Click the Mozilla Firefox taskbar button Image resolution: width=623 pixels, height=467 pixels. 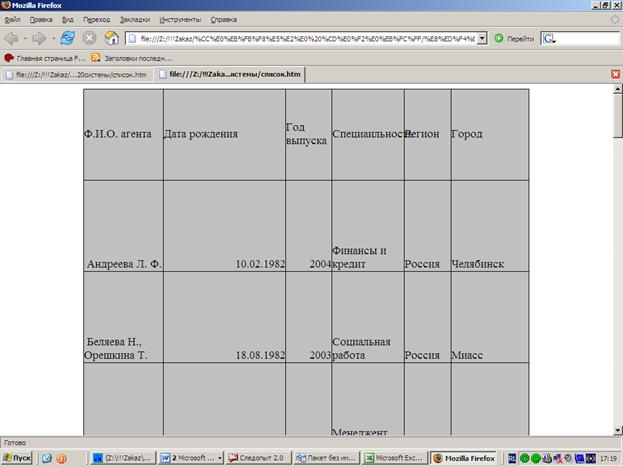pos(464,458)
